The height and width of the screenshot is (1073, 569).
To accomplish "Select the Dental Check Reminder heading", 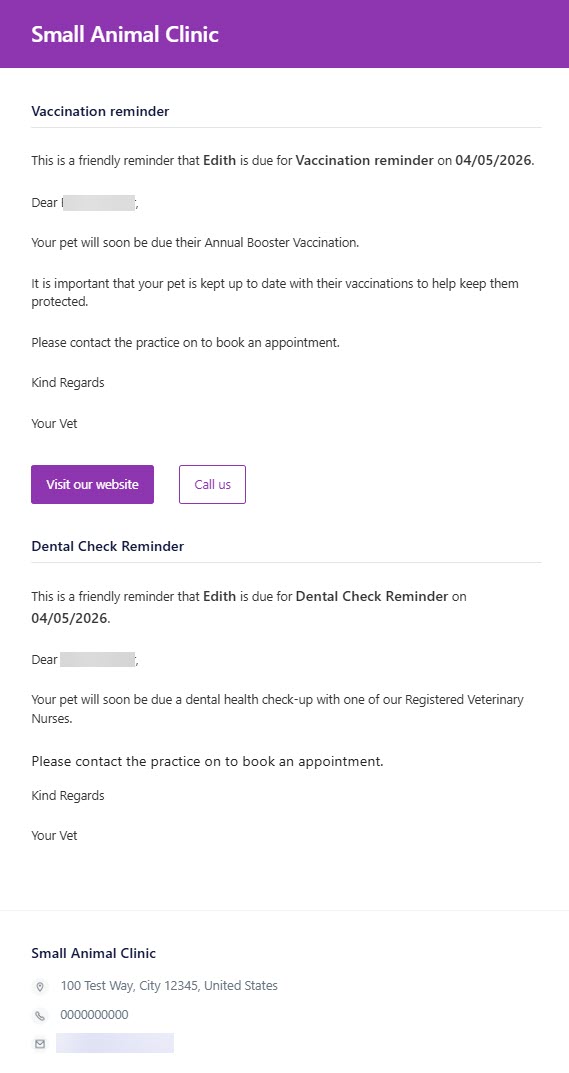I will coord(108,546).
